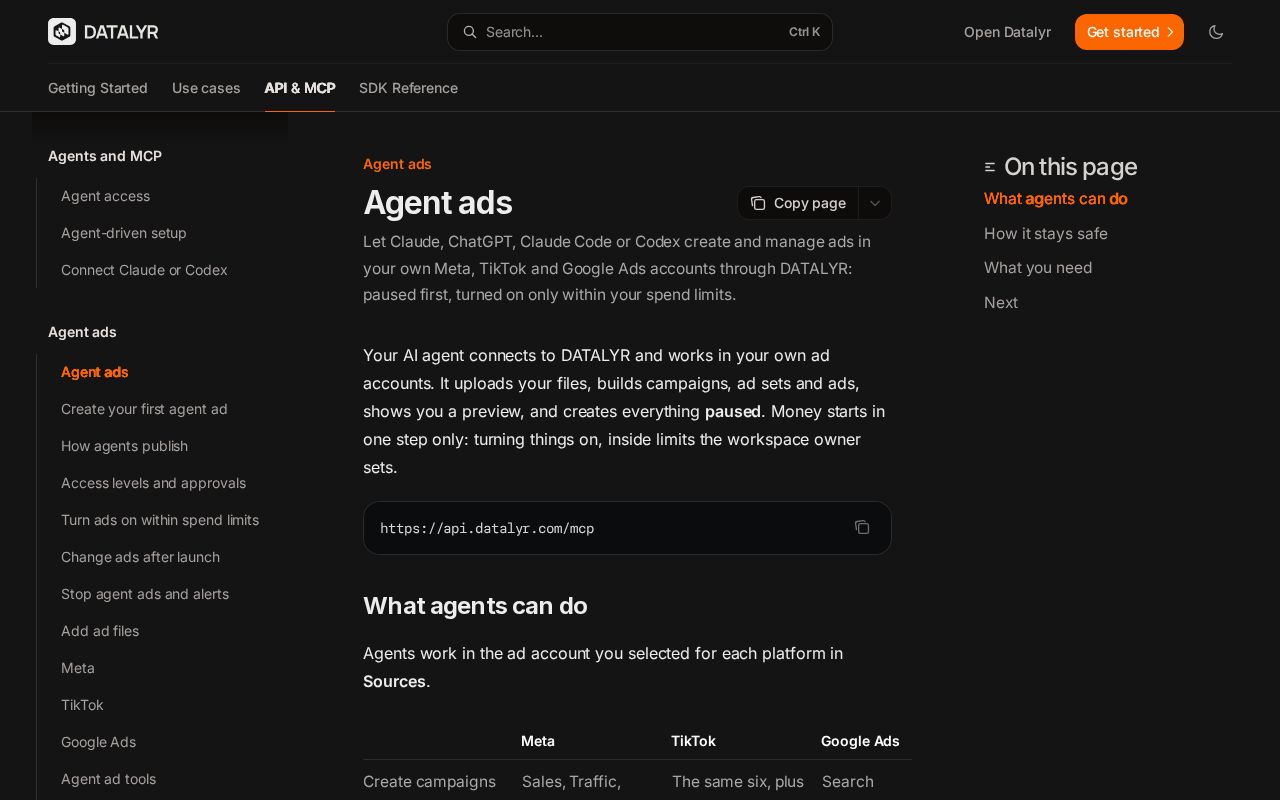The width and height of the screenshot is (1280, 800).
Task: Jump to What you need section
Action: click(1038, 267)
